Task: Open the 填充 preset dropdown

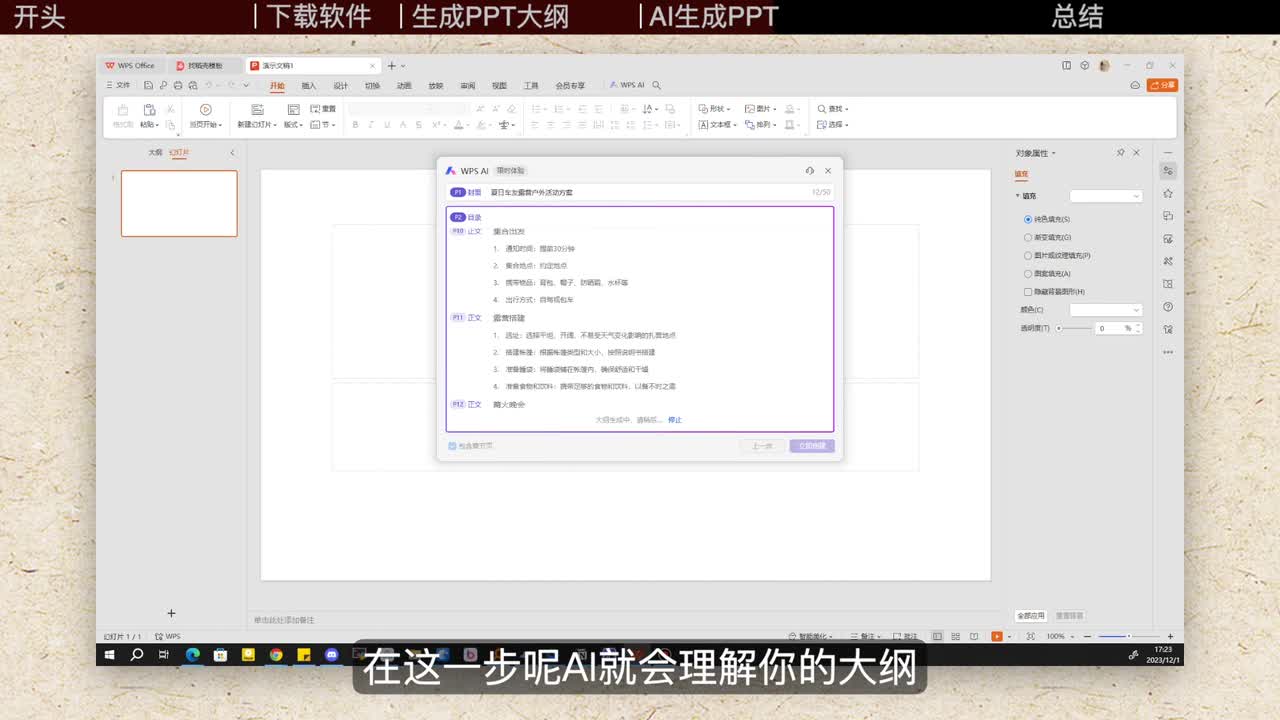Action: tap(1105, 196)
